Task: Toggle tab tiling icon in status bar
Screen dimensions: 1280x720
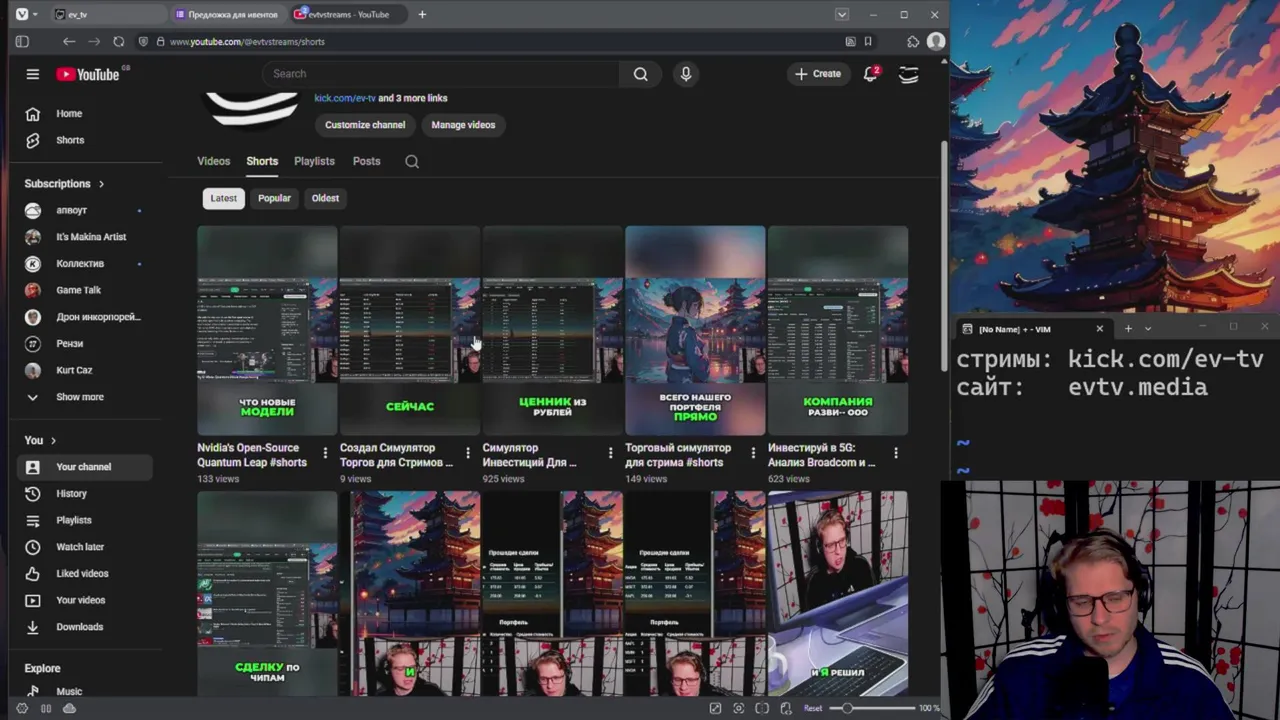Action: point(762,708)
